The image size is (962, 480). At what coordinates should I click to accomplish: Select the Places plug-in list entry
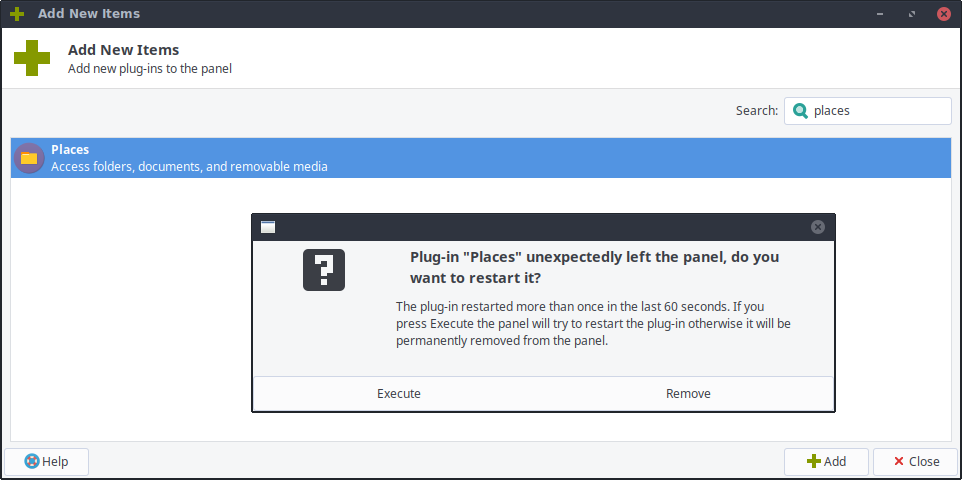point(480,158)
